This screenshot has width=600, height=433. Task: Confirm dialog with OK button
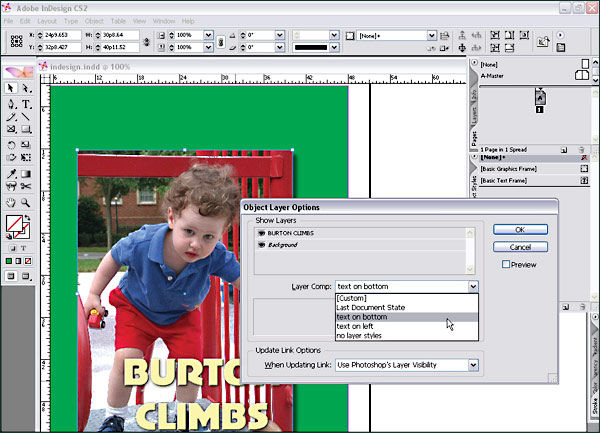pos(519,230)
